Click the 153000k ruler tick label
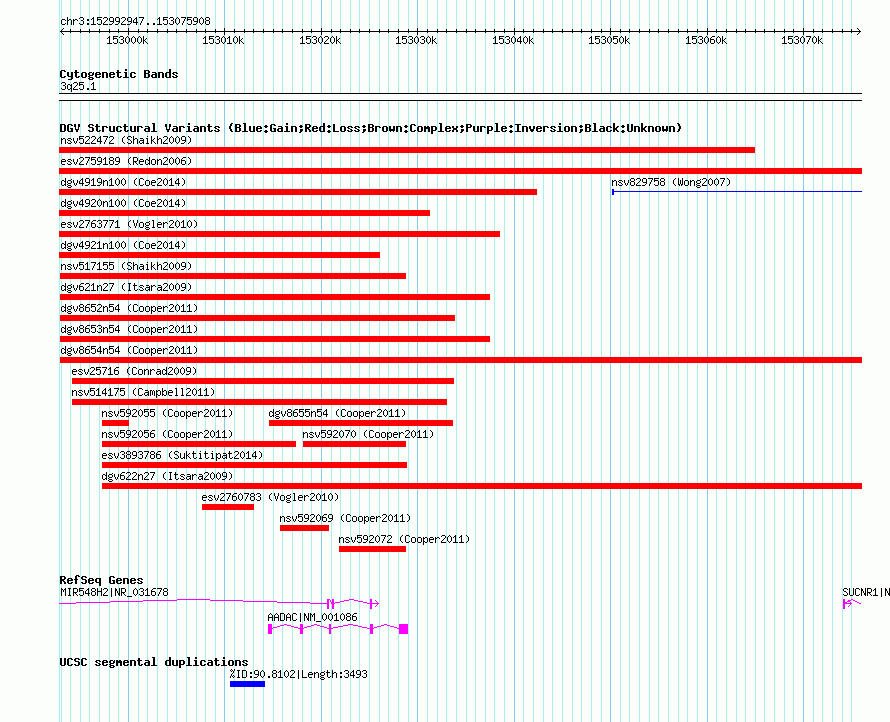 coord(127,40)
